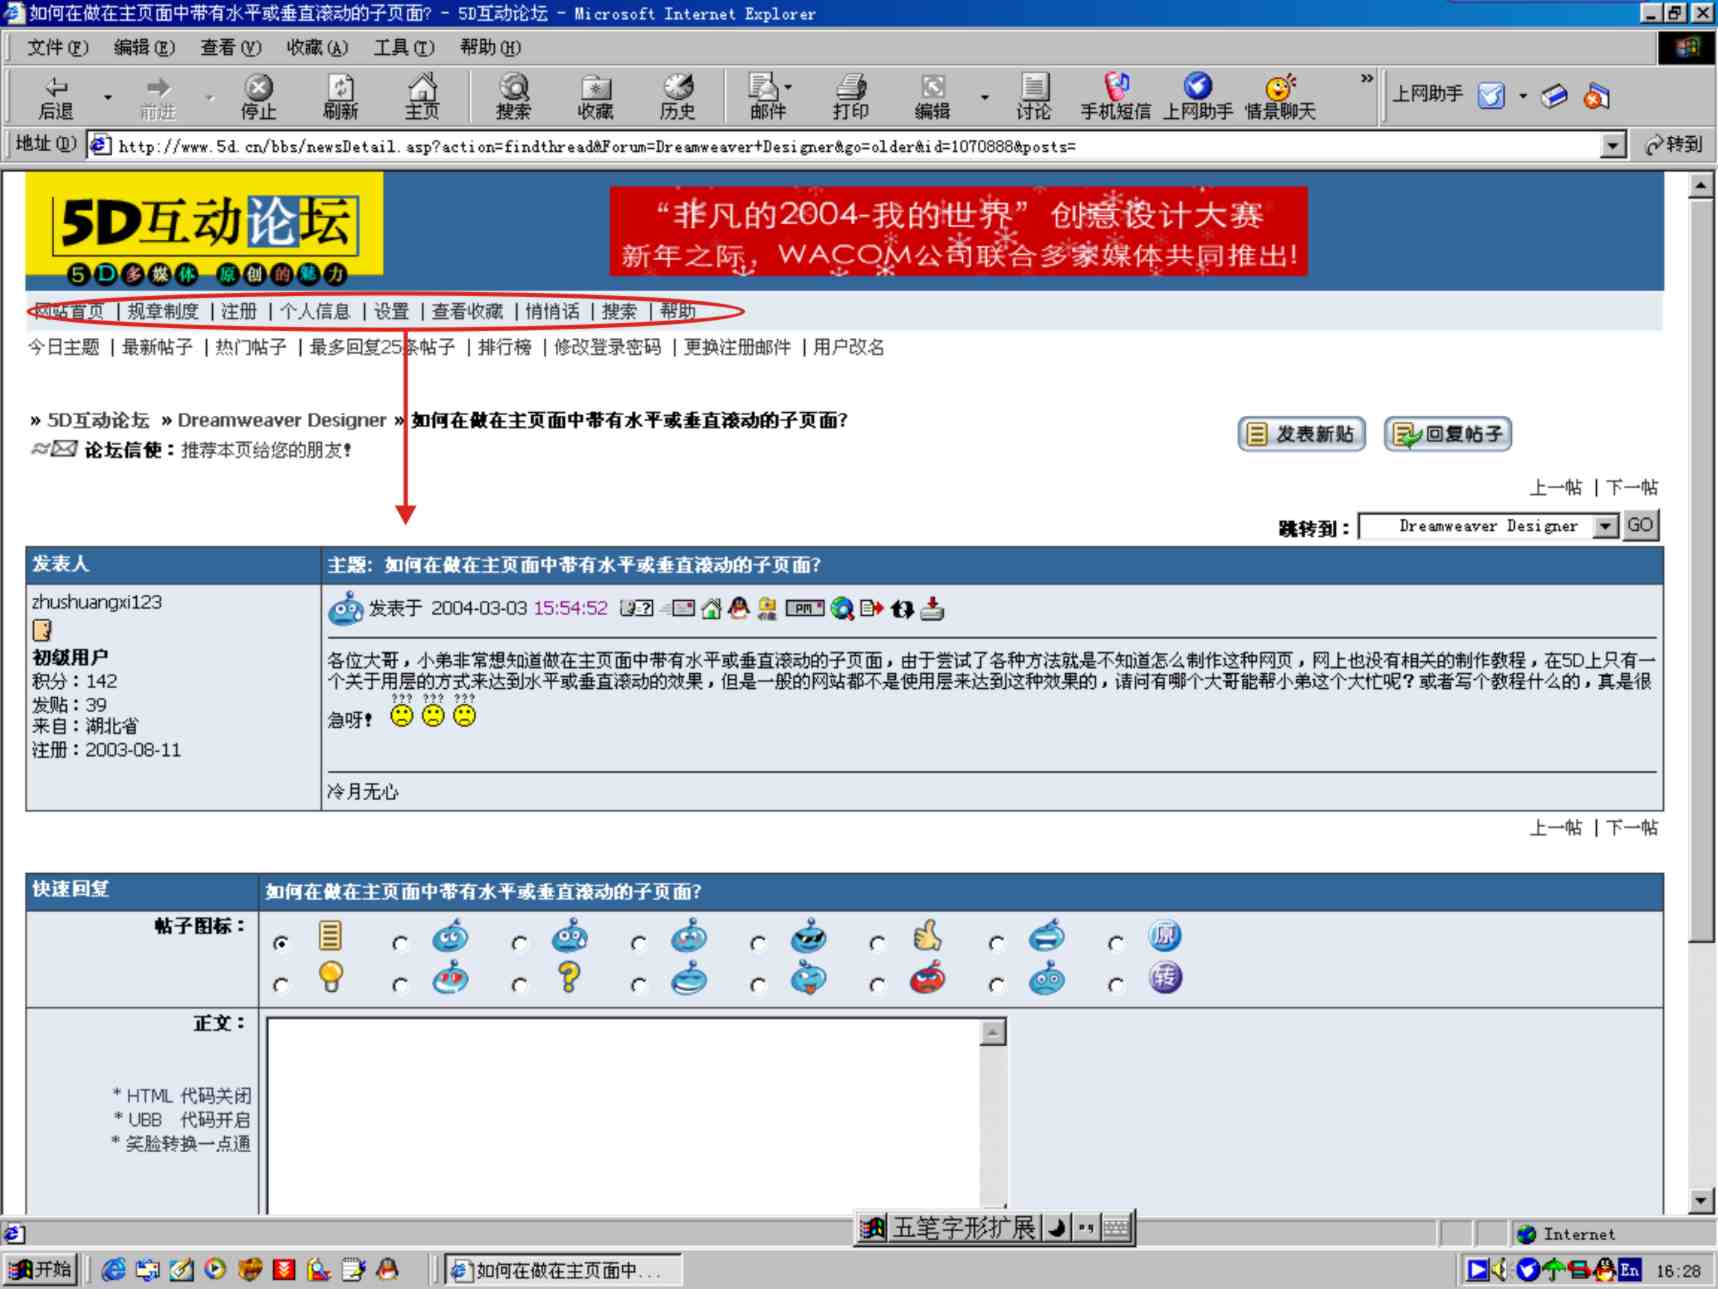
Task: Open the 工具 (Tools) menu
Action: (x=403, y=47)
